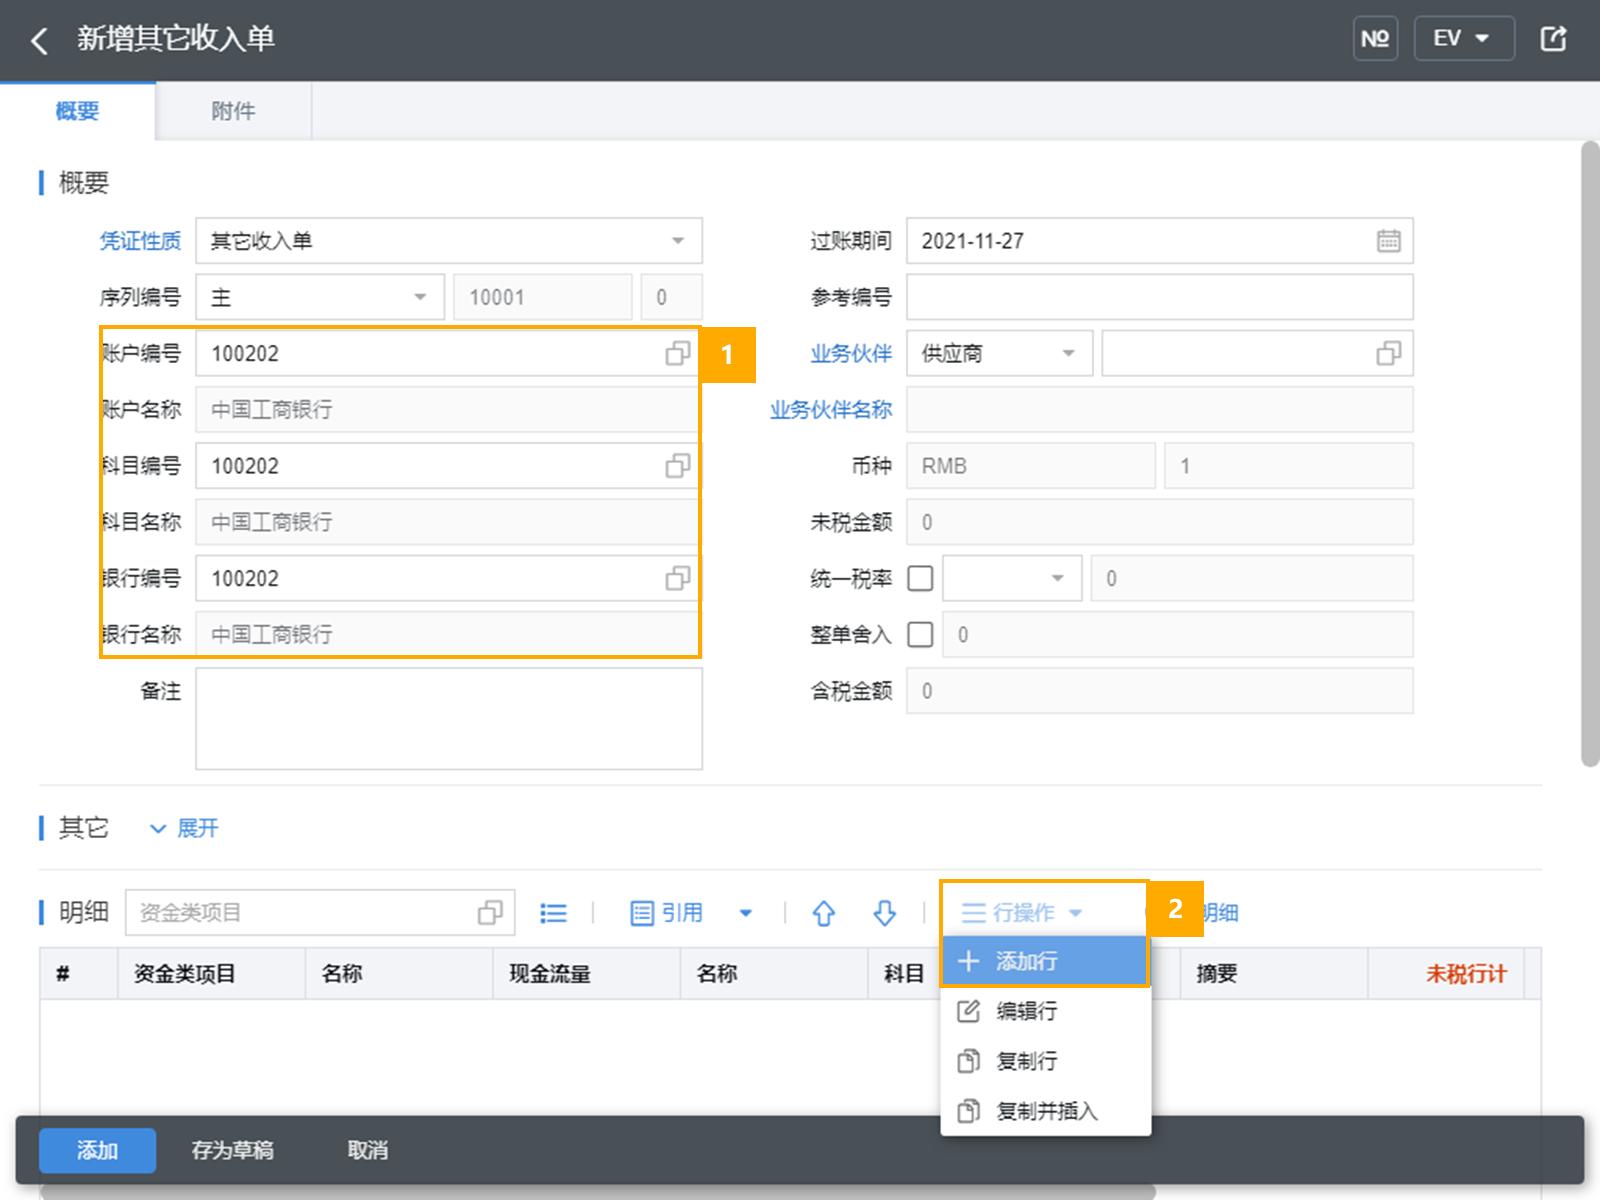Click the # column header
Screen dimensions: 1600x1200
tap(78, 974)
